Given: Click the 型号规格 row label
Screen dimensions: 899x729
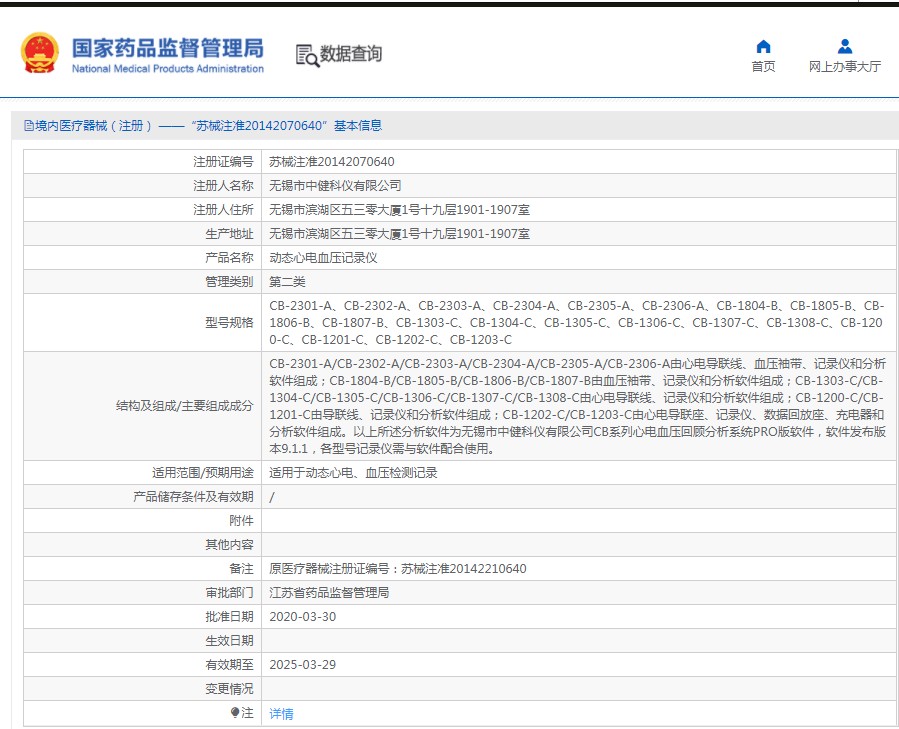Looking at the screenshot, I should 229,322.
